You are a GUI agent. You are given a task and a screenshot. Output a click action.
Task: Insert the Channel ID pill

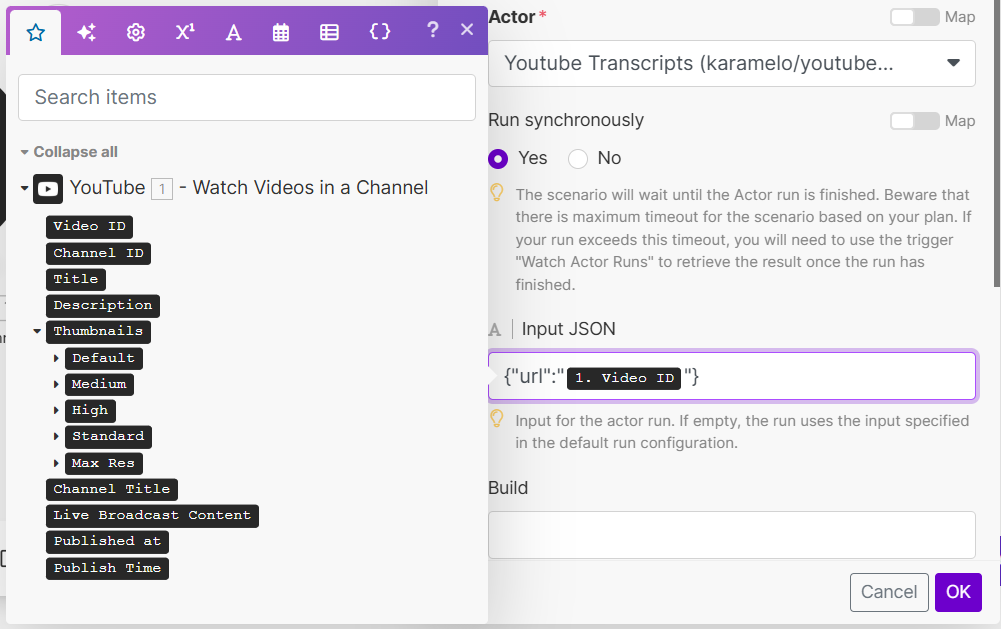[x=98, y=254]
